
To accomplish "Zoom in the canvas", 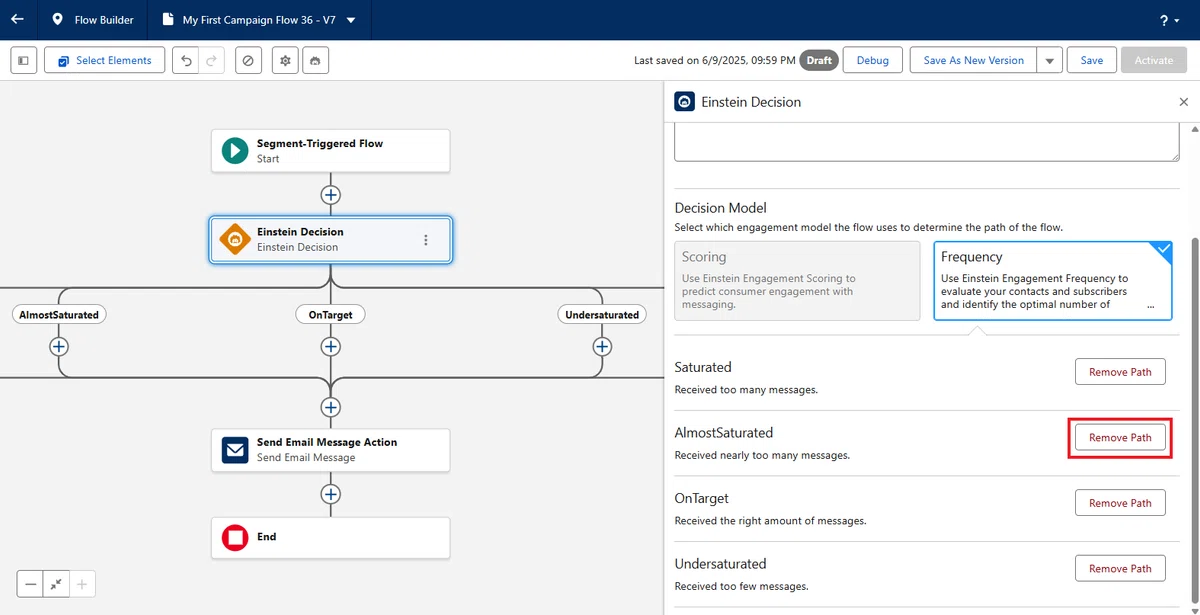I will (83, 584).
